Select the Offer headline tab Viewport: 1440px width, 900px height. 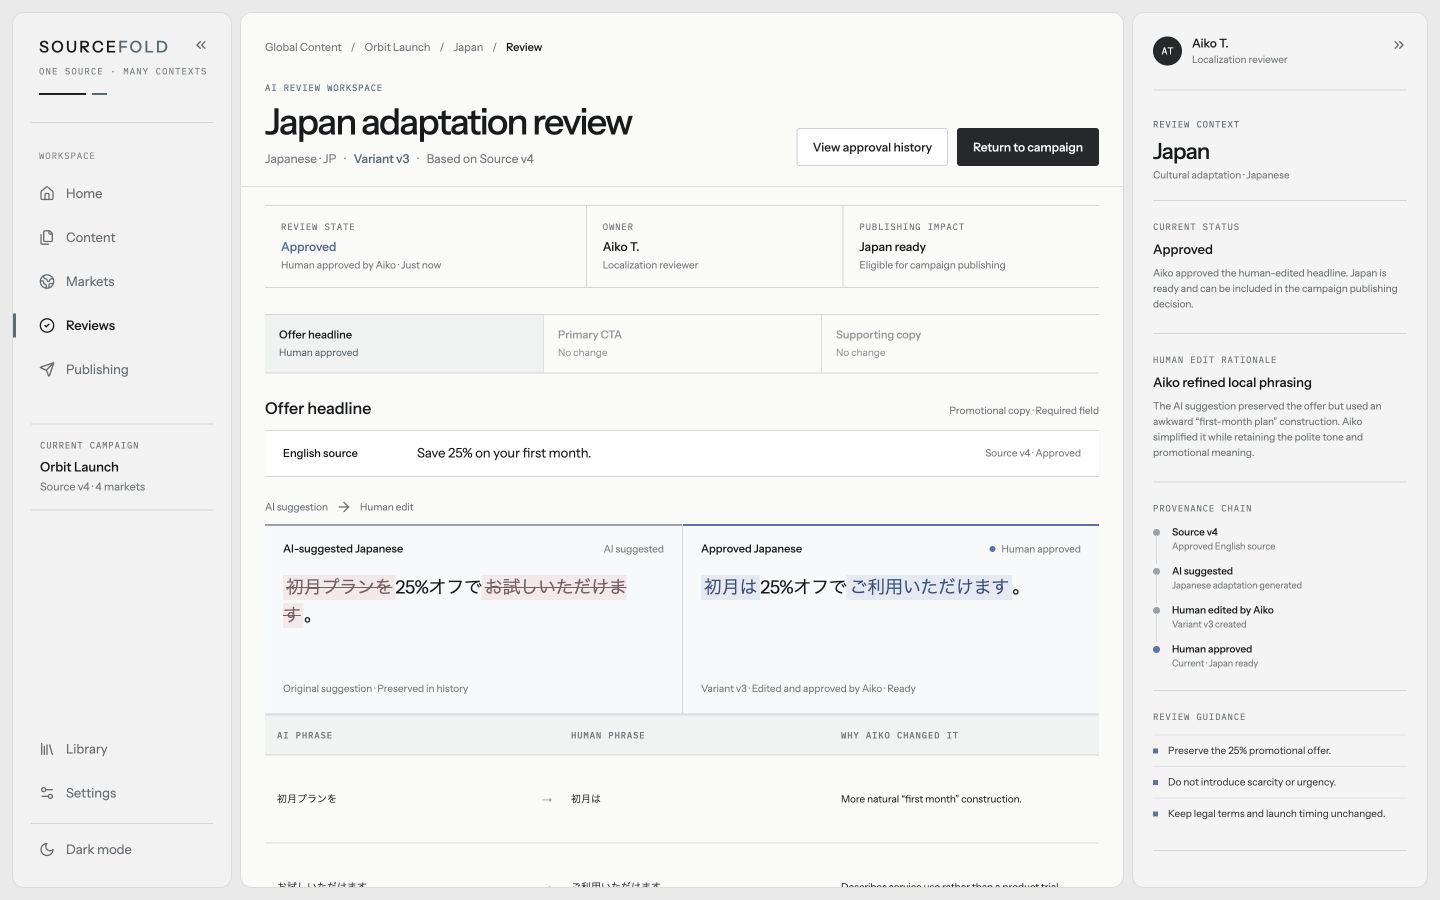(x=404, y=344)
